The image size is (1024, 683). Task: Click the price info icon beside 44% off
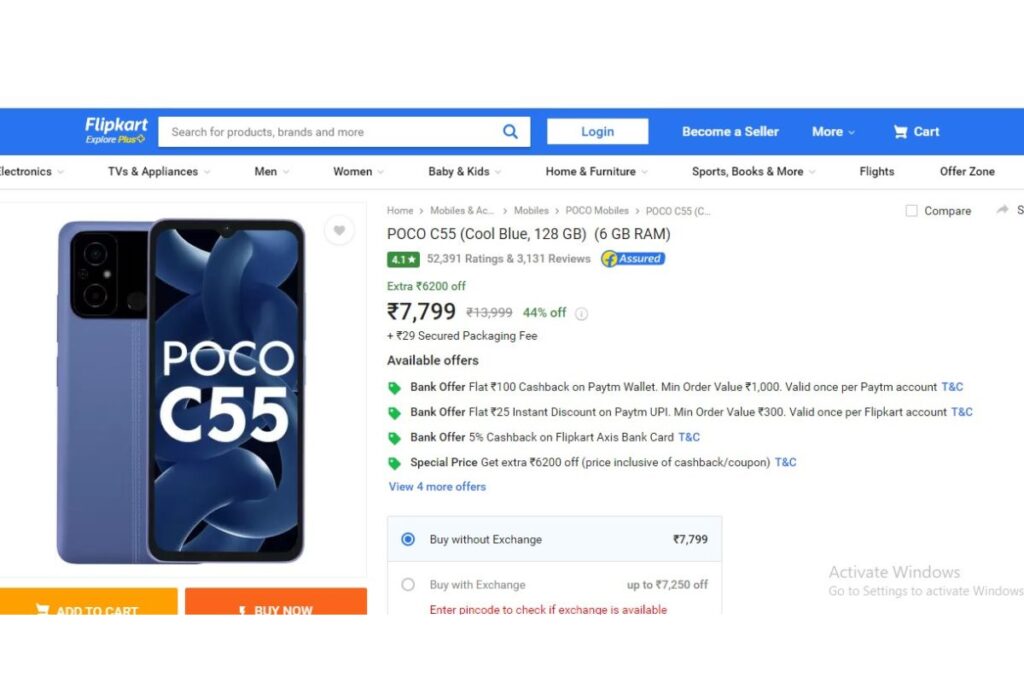point(581,313)
